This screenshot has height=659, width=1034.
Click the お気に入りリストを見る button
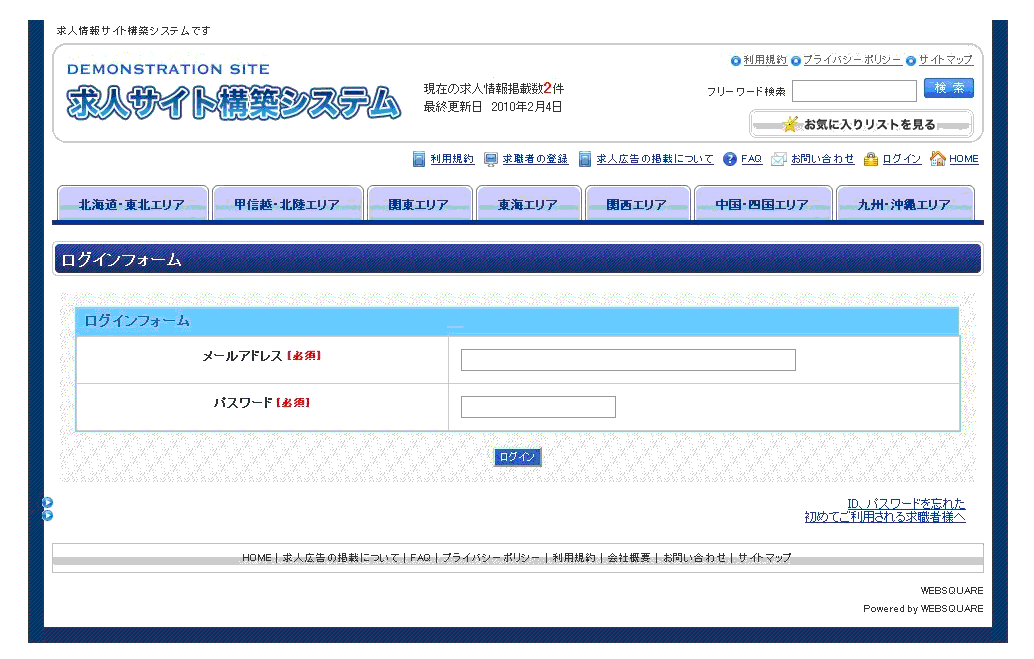pos(862,124)
